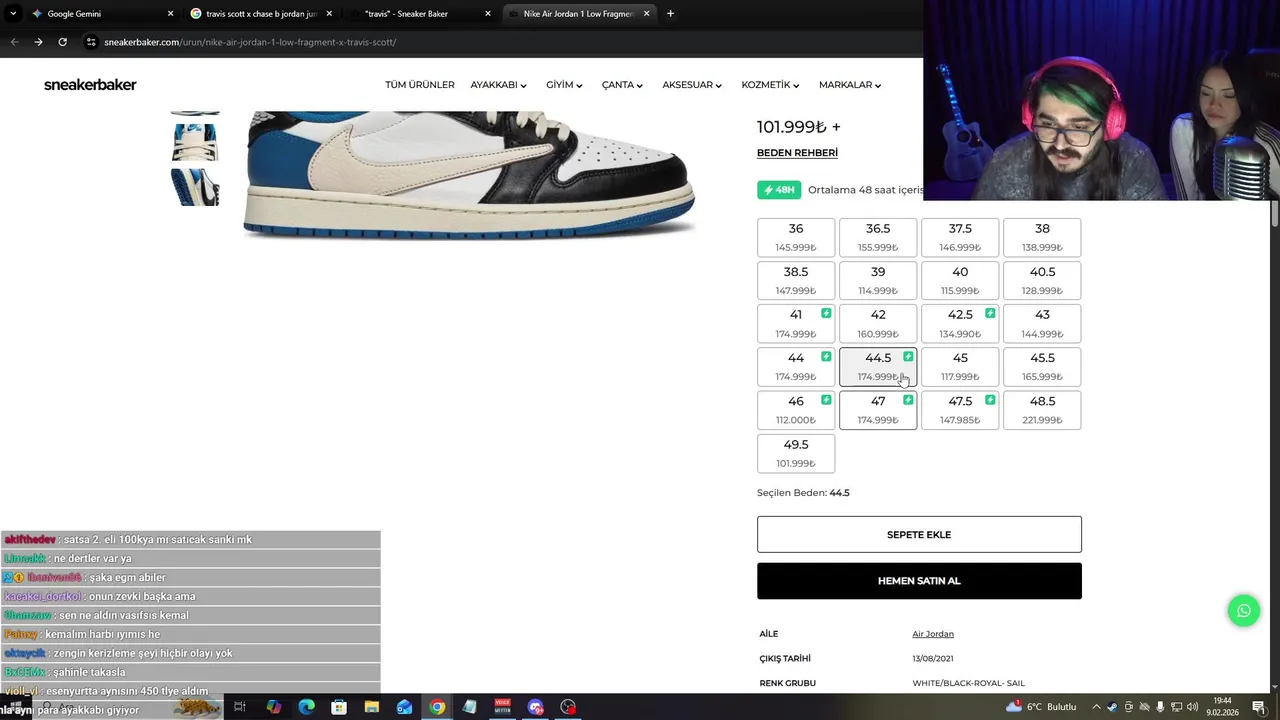Click HEMEN SATIN AL button

[919, 581]
